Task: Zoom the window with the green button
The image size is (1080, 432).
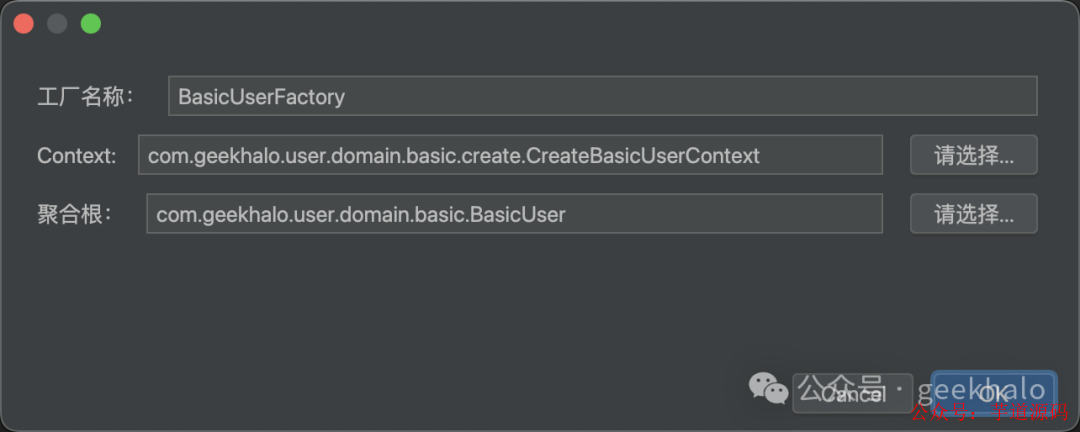Action: point(91,23)
